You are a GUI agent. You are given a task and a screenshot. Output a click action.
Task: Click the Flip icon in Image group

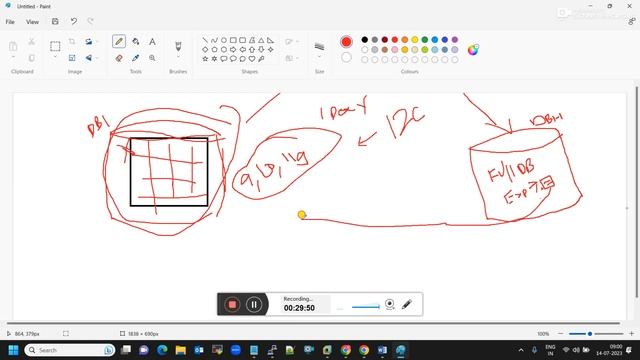89,58
